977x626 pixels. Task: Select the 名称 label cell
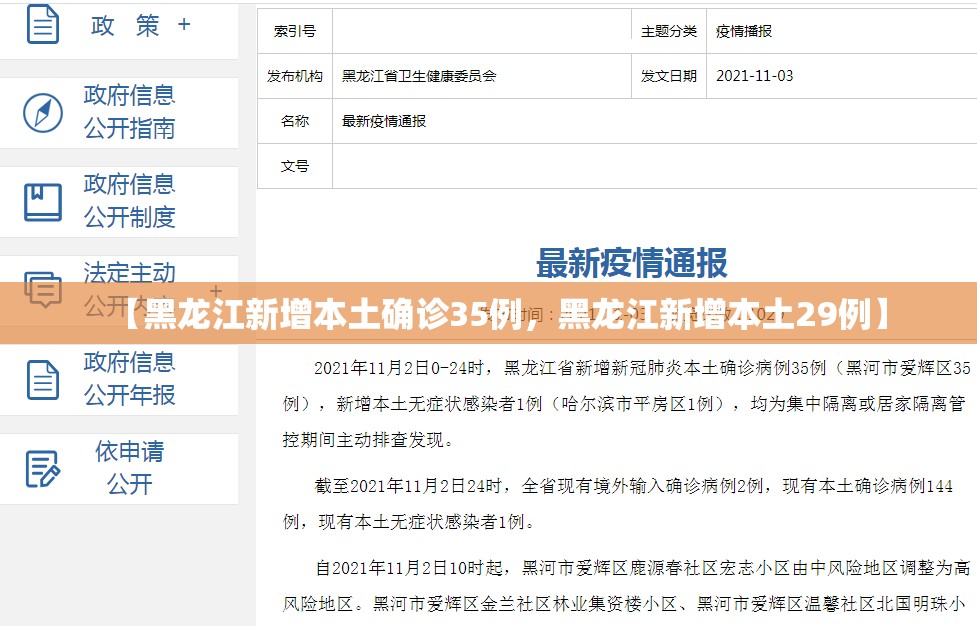pyautogui.click(x=295, y=121)
